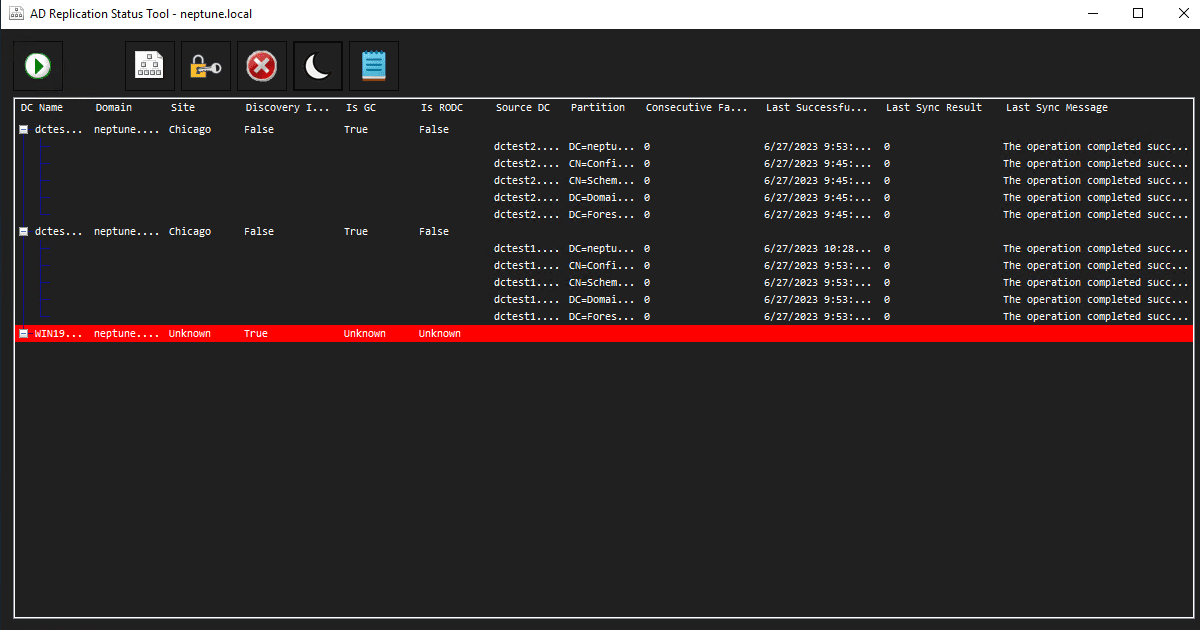Maximize the AD Replication Status Tool window

pyautogui.click(x=1138, y=14)
